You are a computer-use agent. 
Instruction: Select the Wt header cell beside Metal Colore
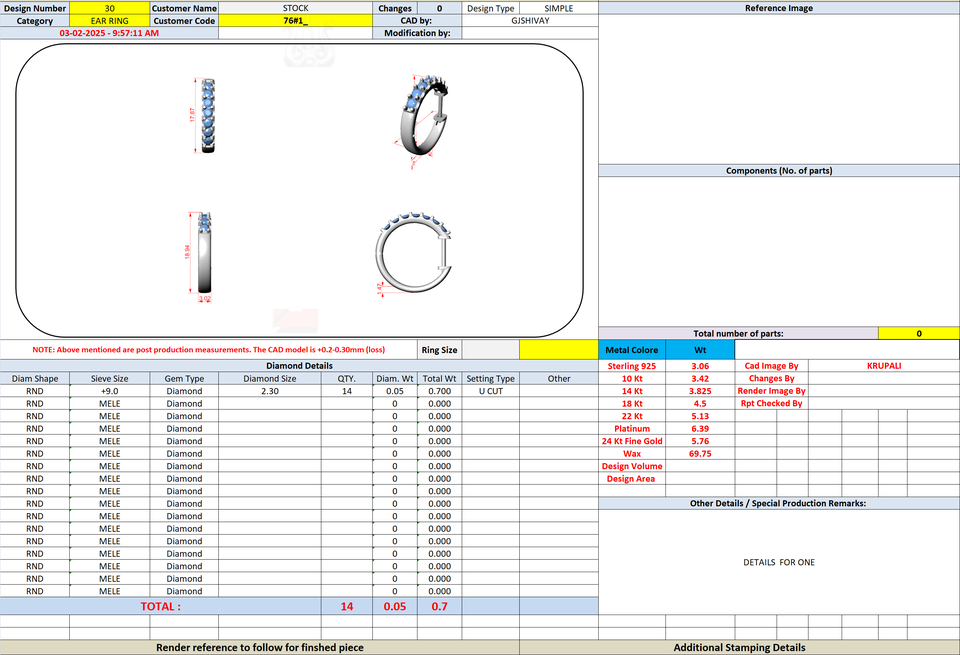pos(700,350)
